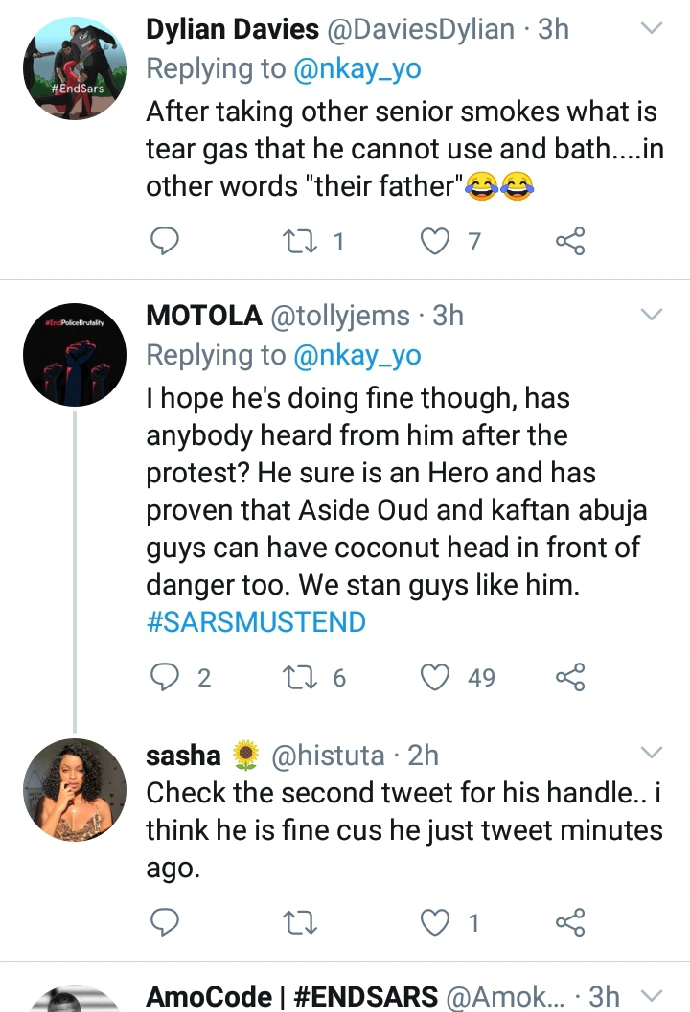Share Dylian Davies' tweet
Viewport: 690px width, 1012px height.
[570, 241]
